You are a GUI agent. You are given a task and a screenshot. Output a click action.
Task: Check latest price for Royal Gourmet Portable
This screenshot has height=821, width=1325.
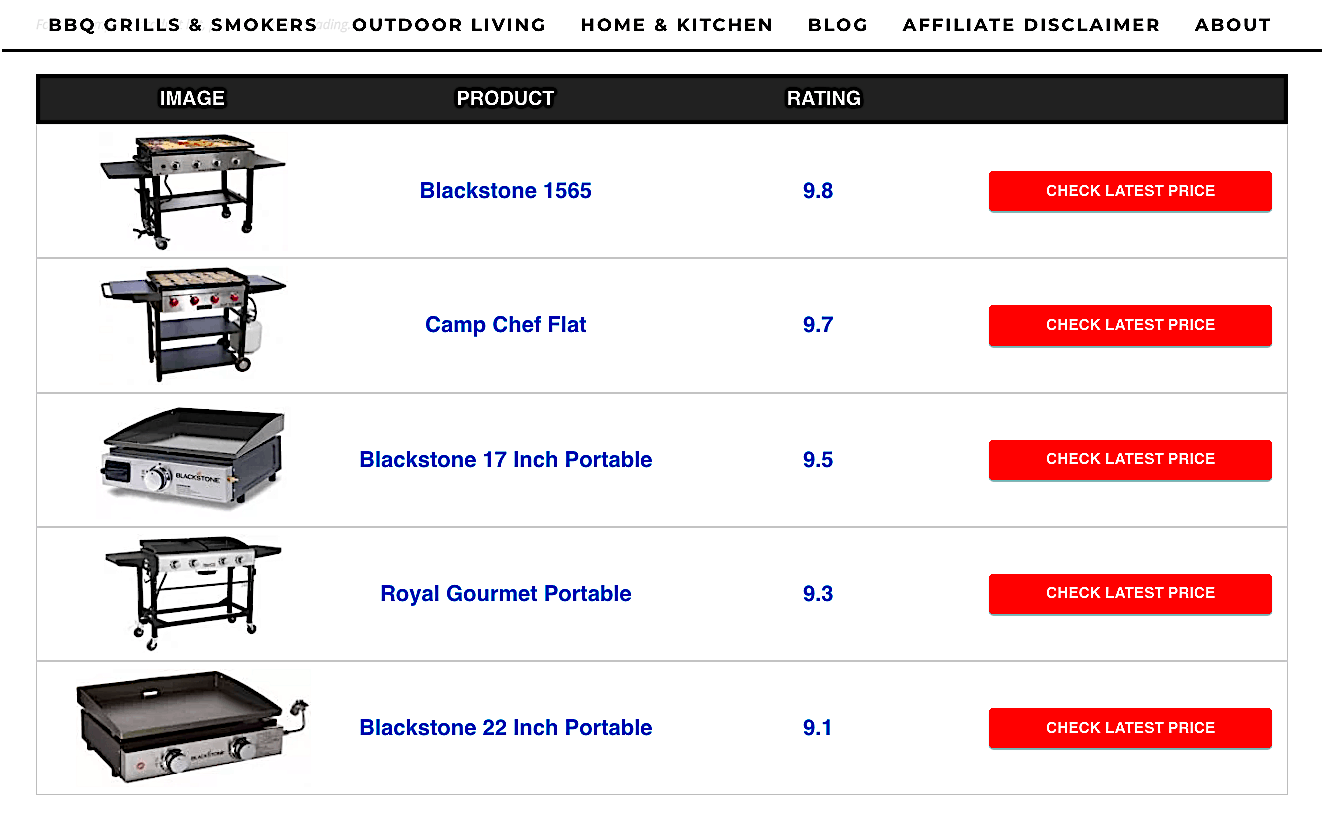point(1130,593)
